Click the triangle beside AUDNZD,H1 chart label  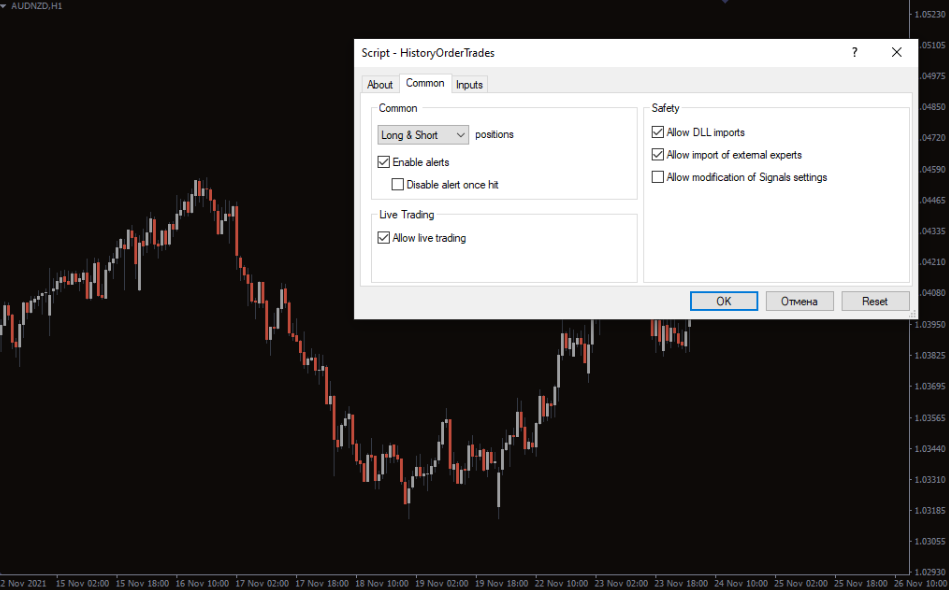click(4, 6)
